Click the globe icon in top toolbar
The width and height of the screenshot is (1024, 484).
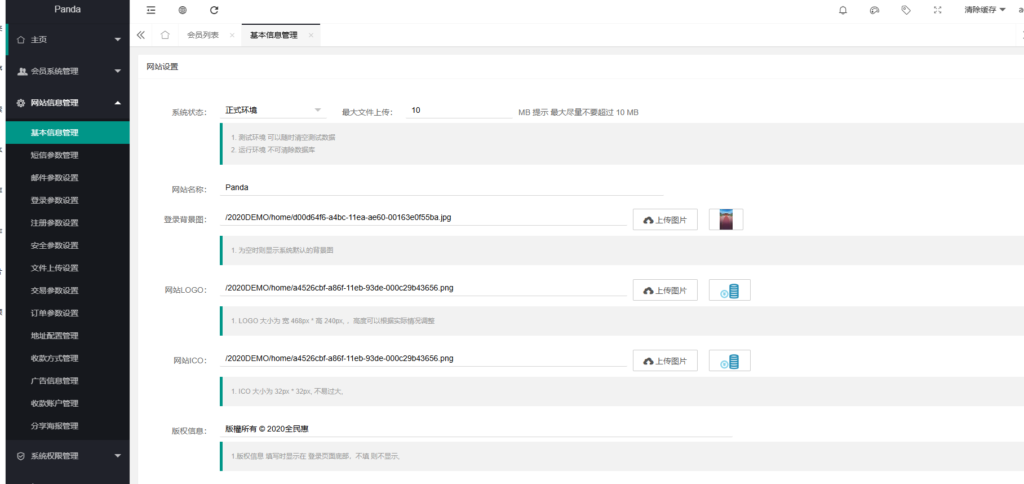click(182, 10)
